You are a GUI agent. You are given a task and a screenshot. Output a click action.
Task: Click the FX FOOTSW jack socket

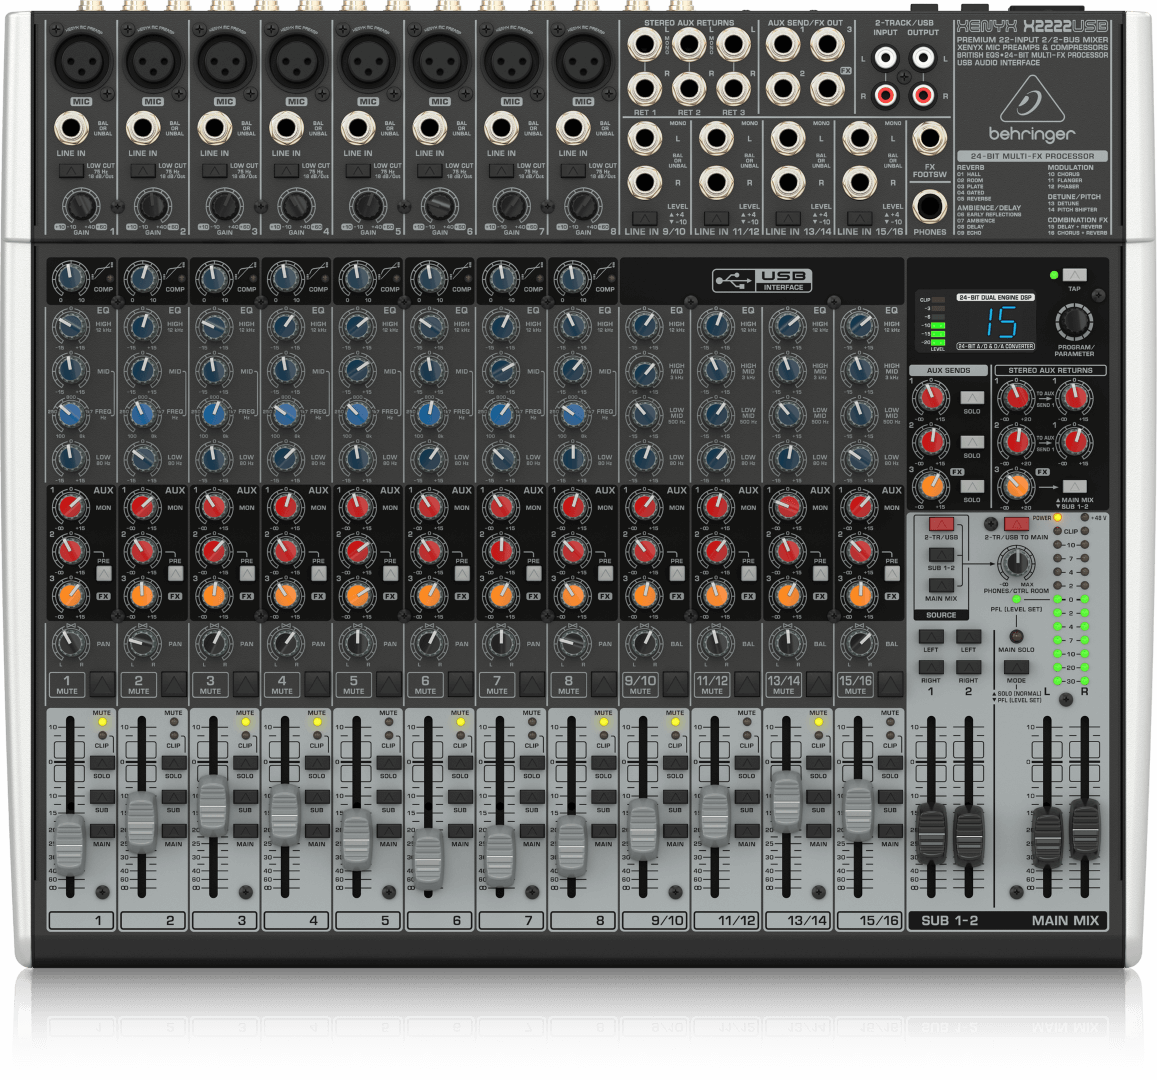coord(930,140)
